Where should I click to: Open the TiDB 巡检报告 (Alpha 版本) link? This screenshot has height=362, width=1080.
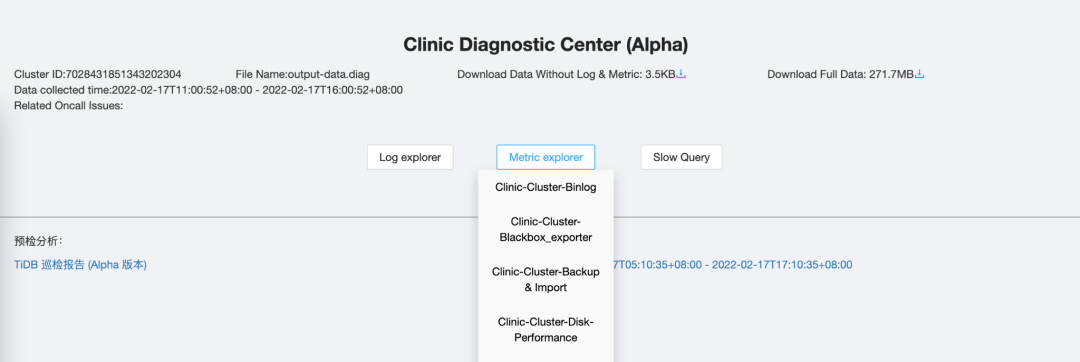81,264
